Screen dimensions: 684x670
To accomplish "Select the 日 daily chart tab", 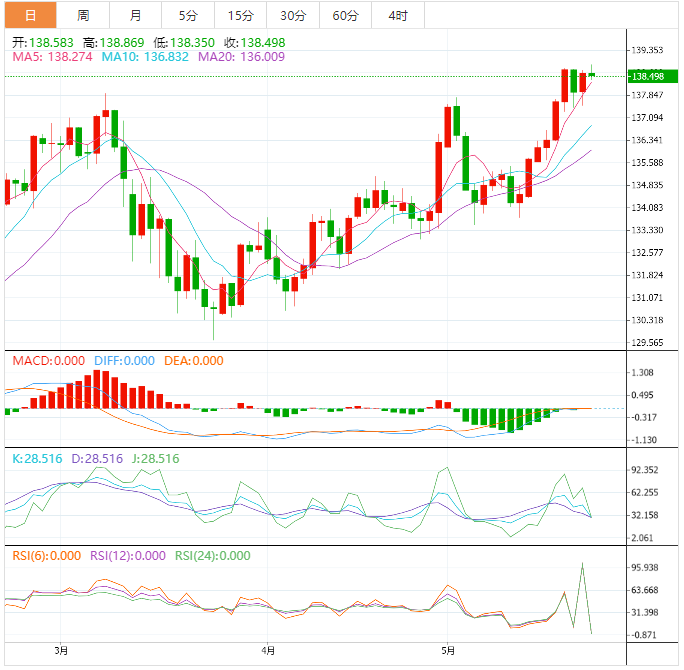I will [x=30, y=15].
